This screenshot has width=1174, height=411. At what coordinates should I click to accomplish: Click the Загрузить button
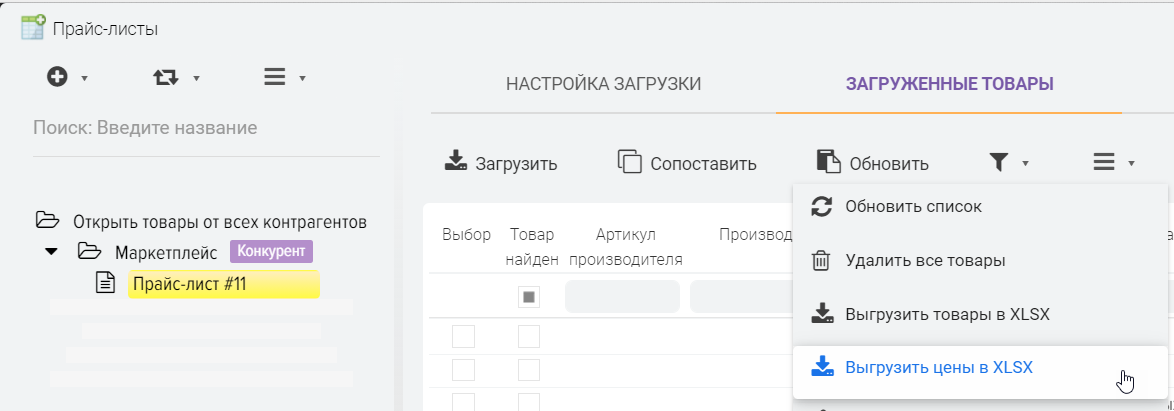(x=501, y=163)
